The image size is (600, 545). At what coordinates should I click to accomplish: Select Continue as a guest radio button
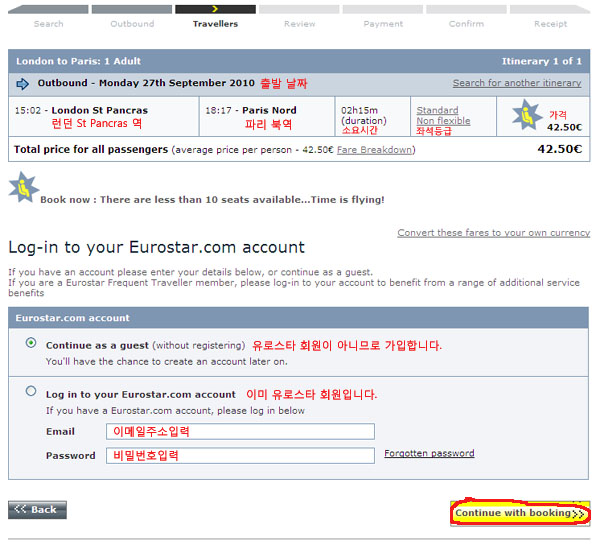point(31,343)
